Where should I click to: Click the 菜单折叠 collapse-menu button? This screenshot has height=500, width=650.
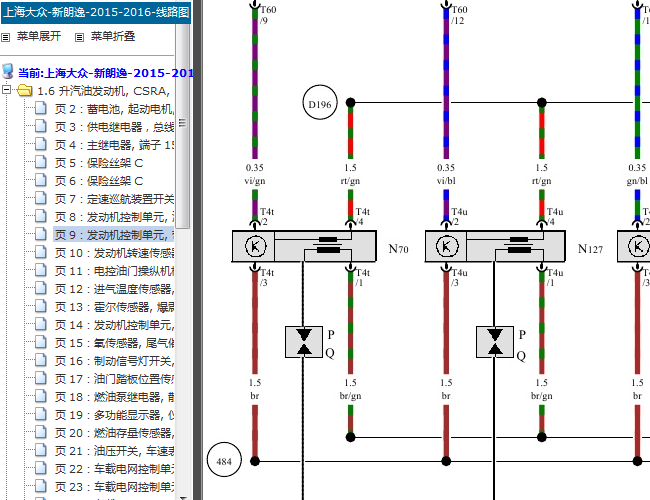[x=113, y=36]
